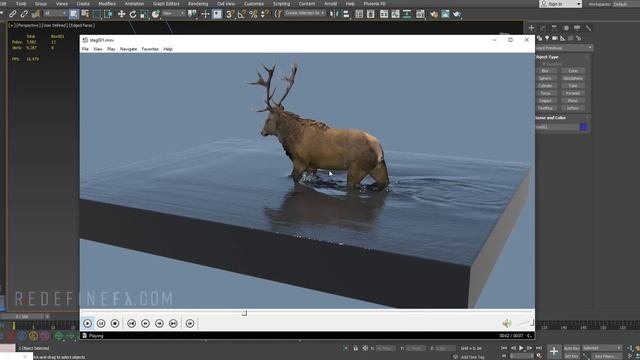Toggle Spinner Snap in the toolbar

[265, 14]
